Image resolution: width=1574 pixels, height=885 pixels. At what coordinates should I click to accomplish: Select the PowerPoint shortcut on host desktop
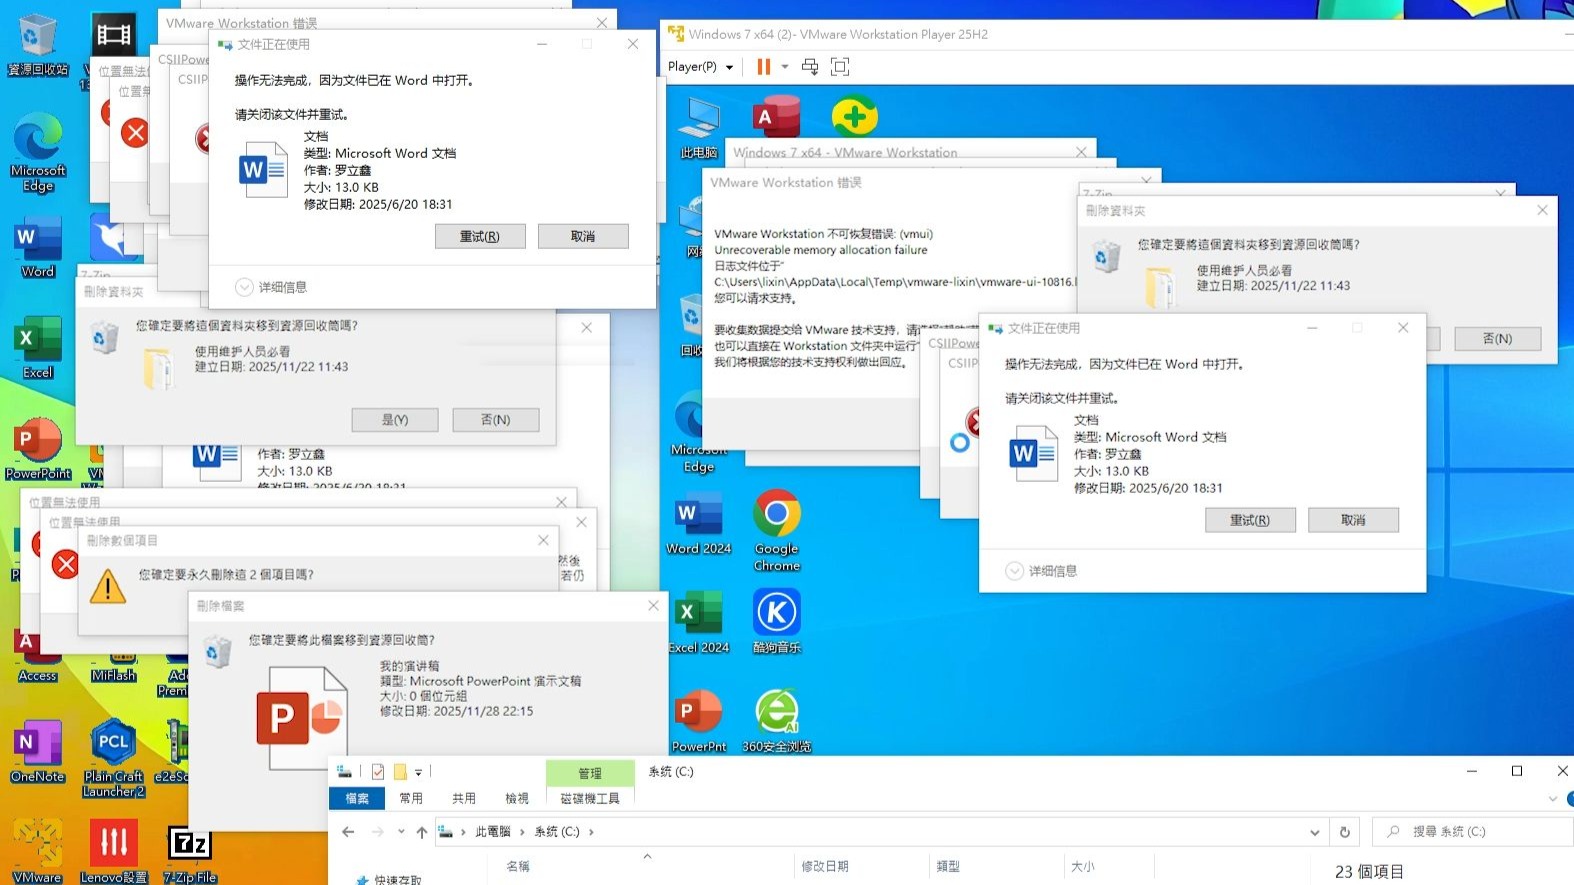tap(38, 448)
